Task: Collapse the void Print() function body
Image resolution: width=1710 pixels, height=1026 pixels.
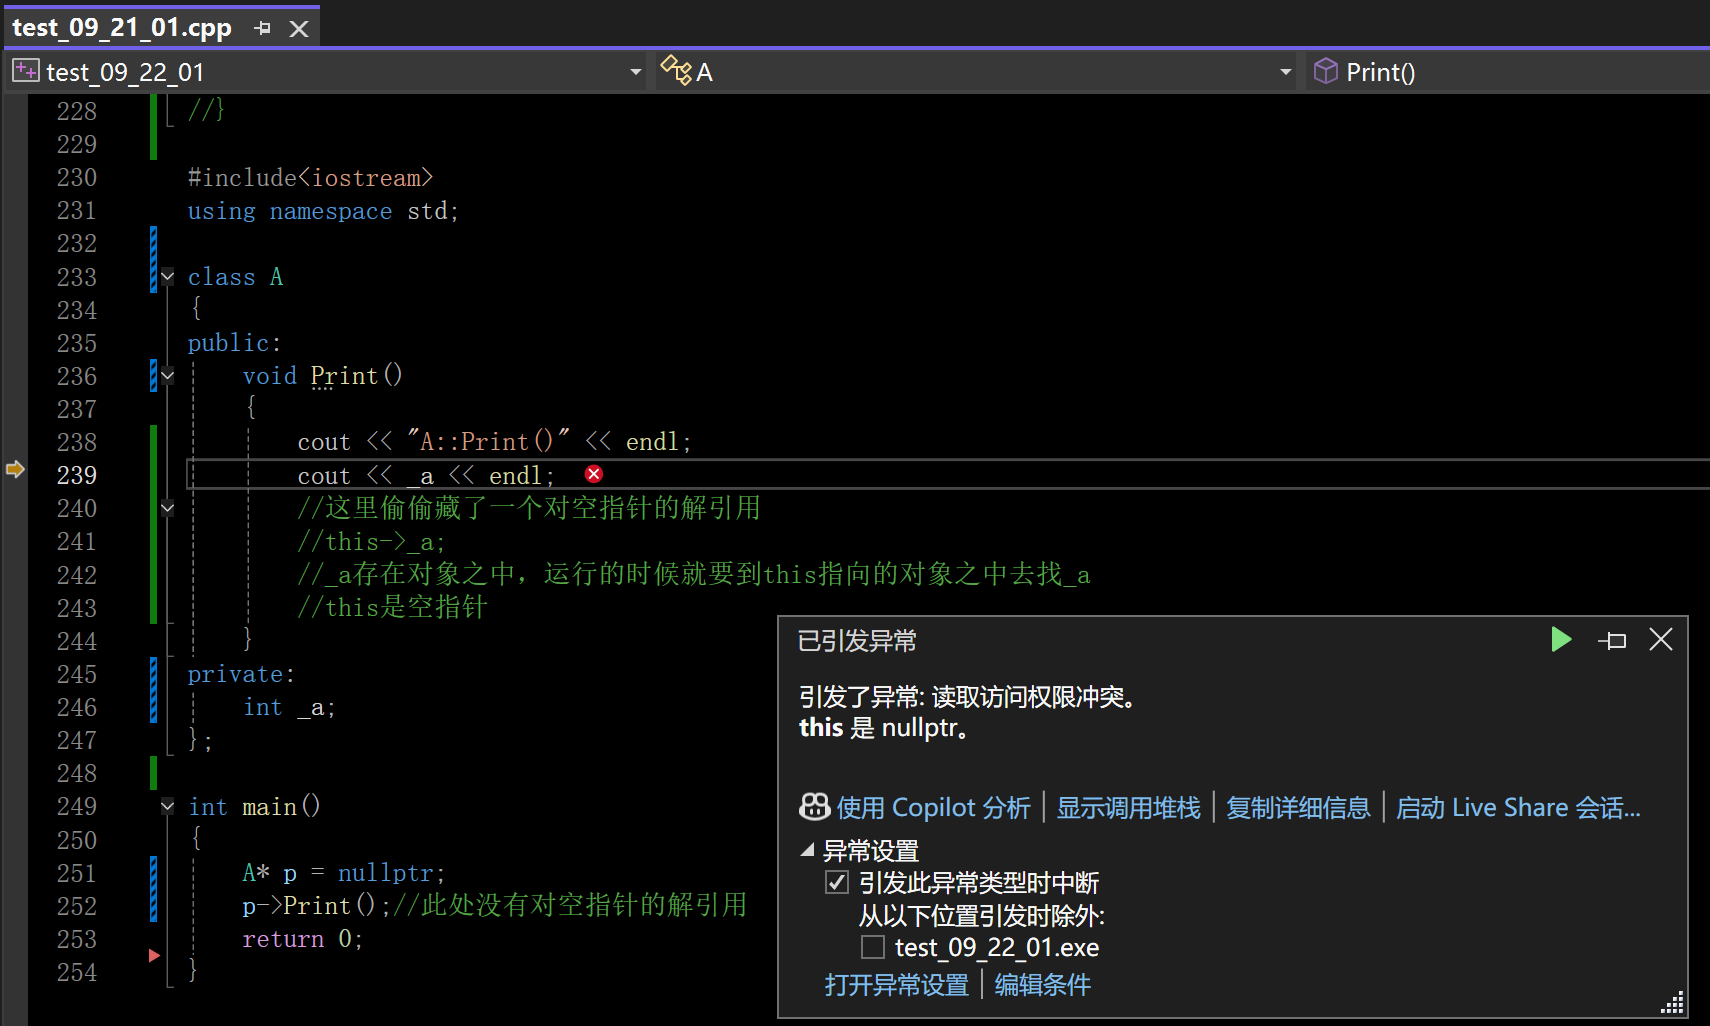Action: (x=167, y=376)
